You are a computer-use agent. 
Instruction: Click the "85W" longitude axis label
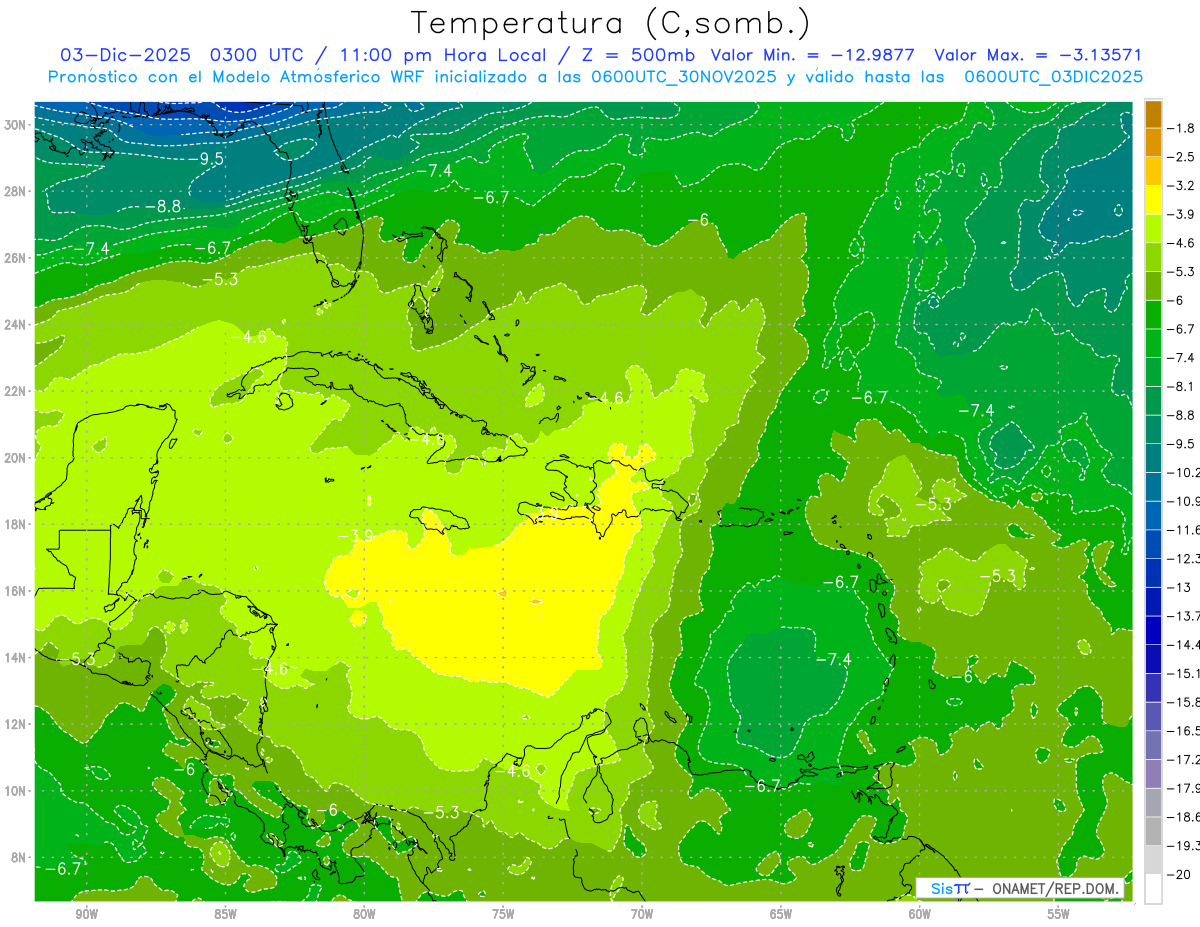[225, 914]
